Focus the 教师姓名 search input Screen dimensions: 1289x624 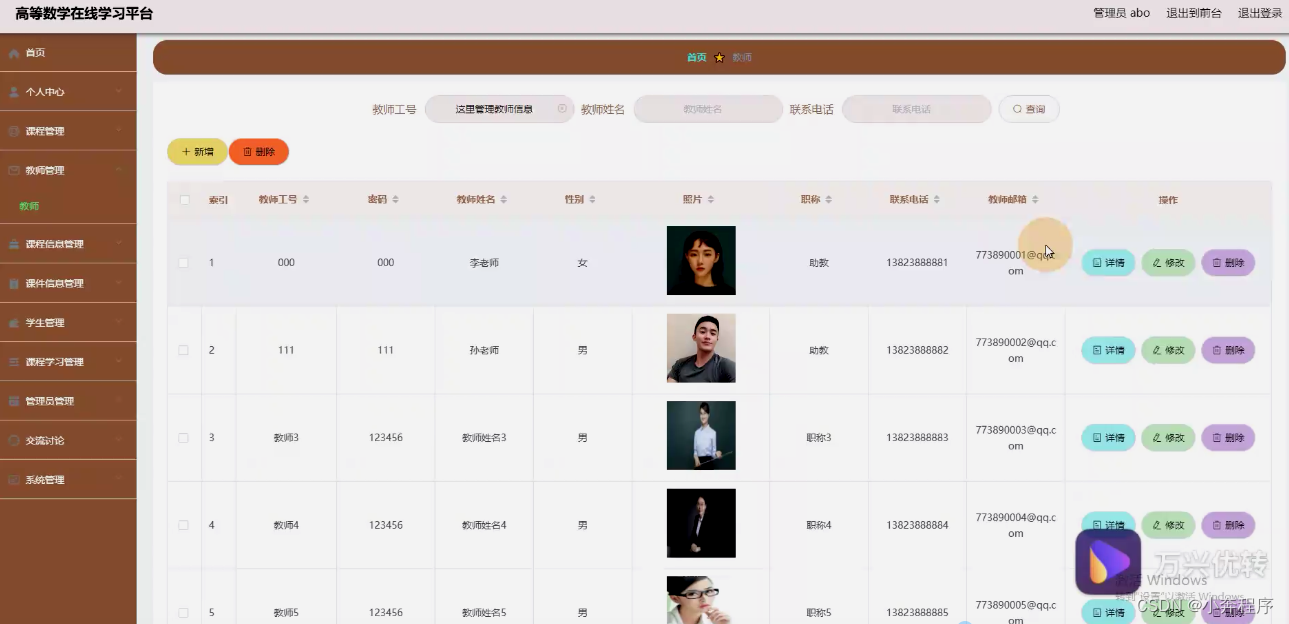click(708, 109)
